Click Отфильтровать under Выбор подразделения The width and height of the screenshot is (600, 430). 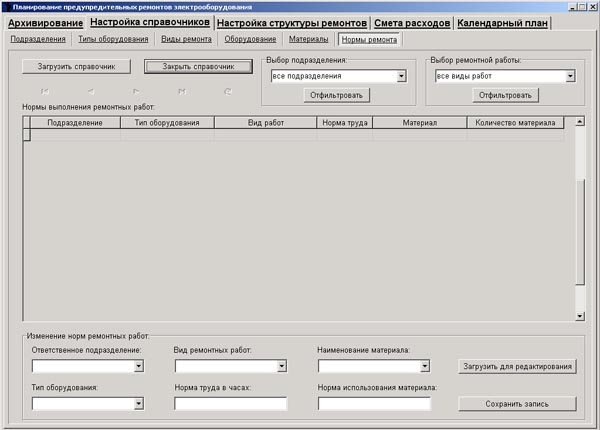pyautogui.click(x=337, y=95)
